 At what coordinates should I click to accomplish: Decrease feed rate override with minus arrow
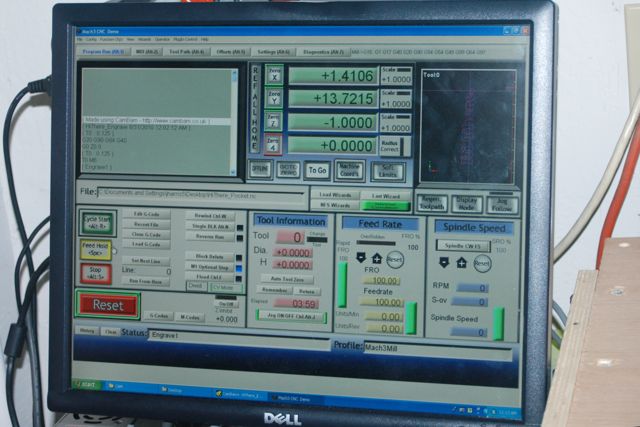click(x=361, y=258)
